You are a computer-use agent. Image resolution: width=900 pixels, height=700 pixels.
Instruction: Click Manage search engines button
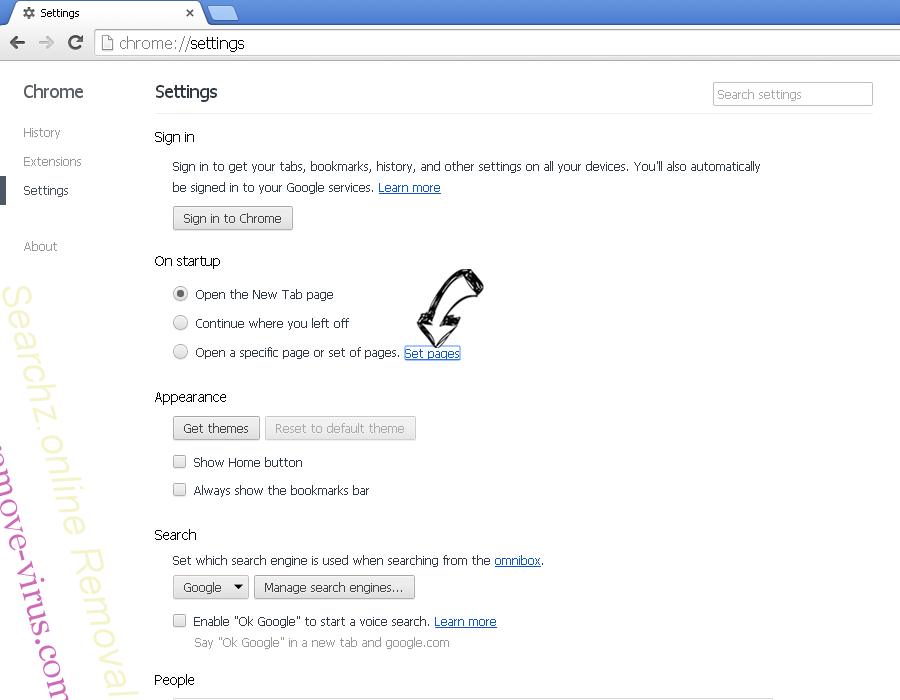[x=334, y=587]
